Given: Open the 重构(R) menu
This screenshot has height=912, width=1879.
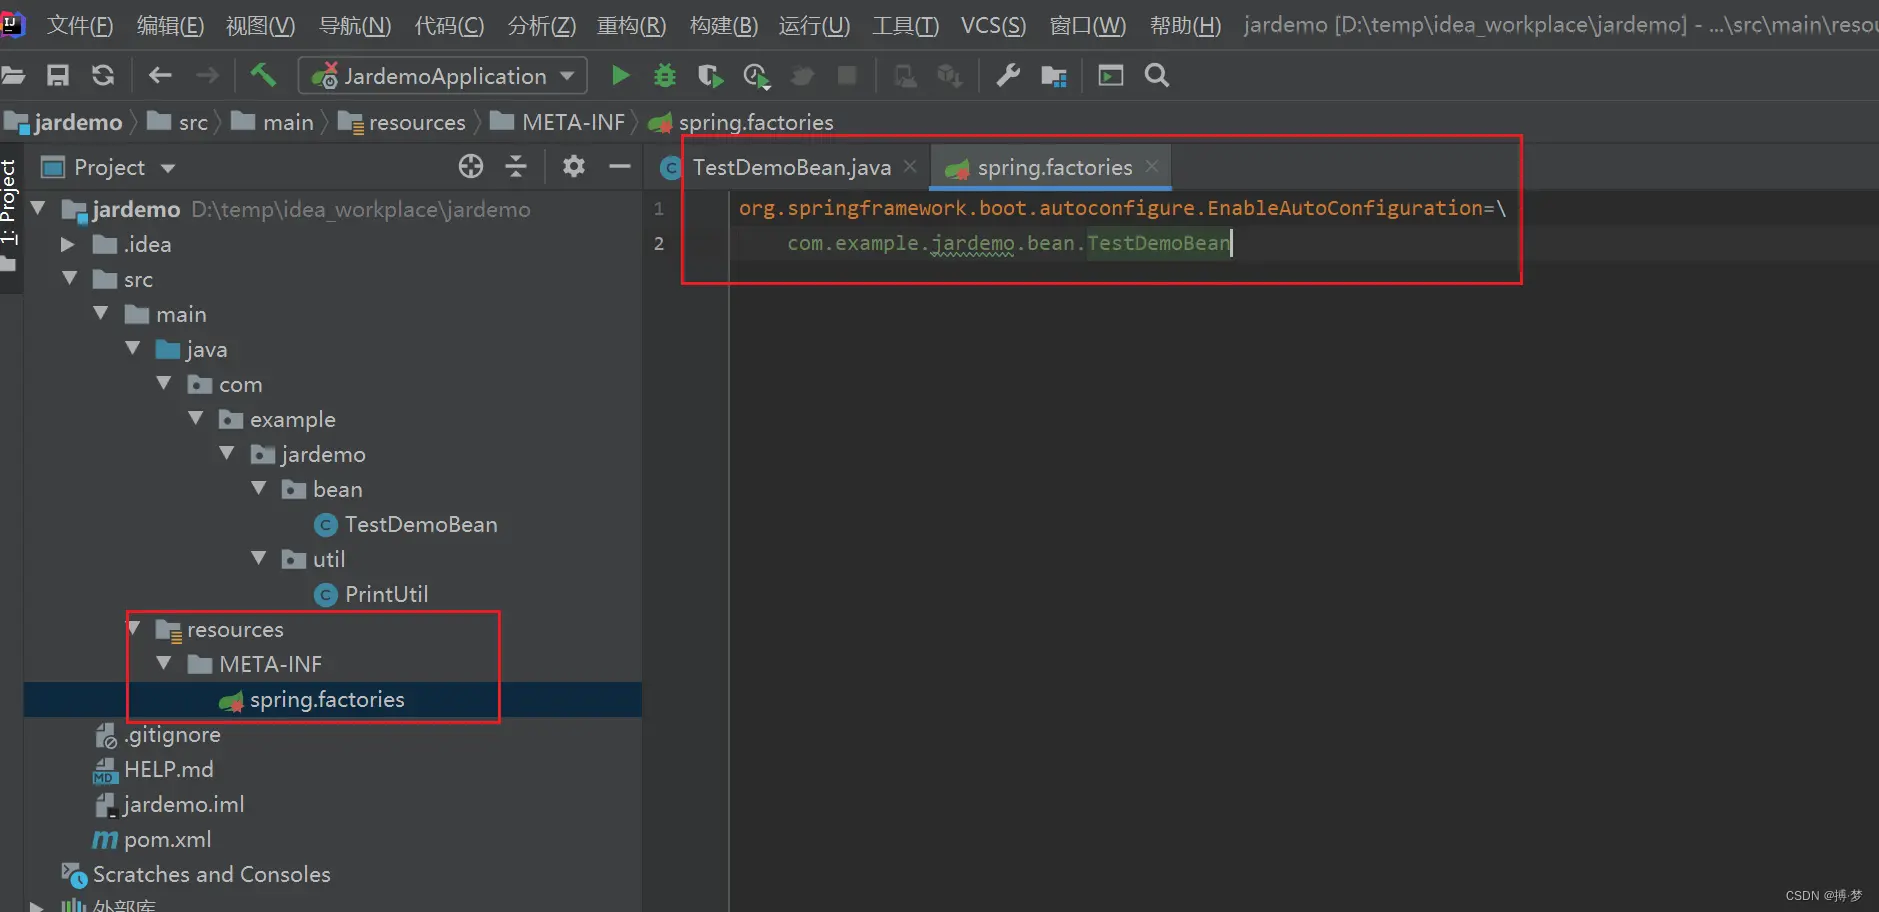Looking at the screenshot, I should [x=631, y=25].
